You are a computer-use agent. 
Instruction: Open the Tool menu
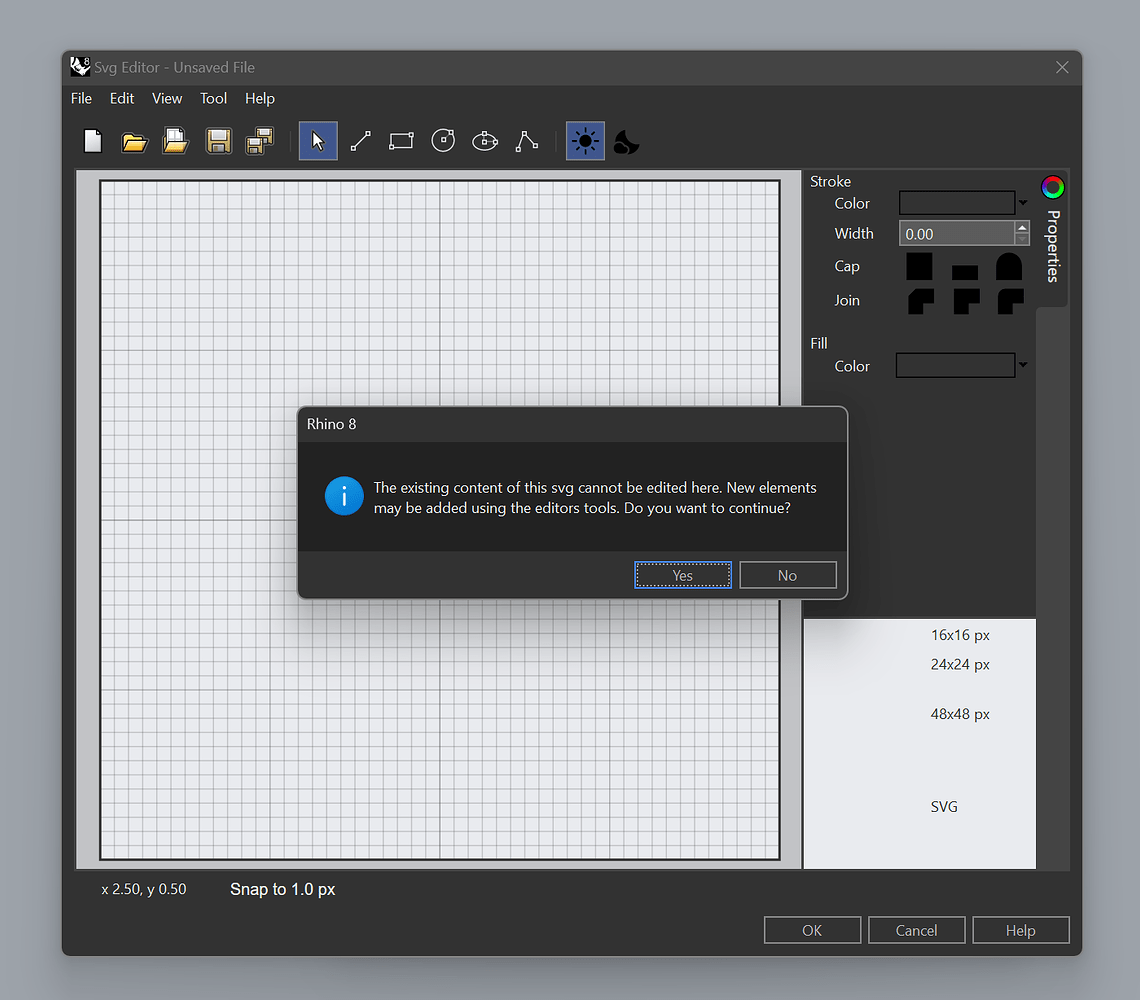[213, 98]
